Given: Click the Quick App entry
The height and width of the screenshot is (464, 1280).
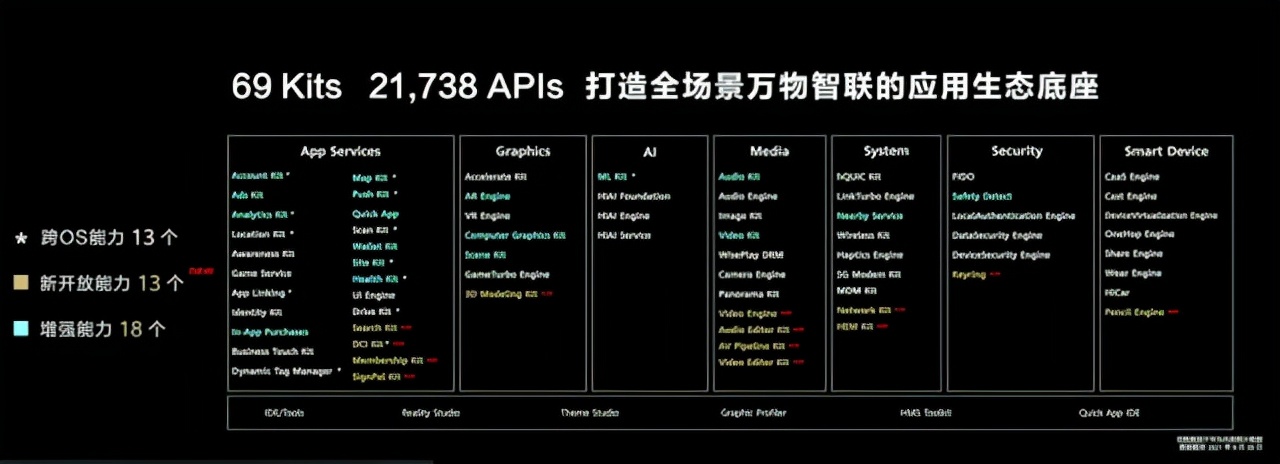Looking at the screenshot, I should pyautogui.click(x=375, y=215).
